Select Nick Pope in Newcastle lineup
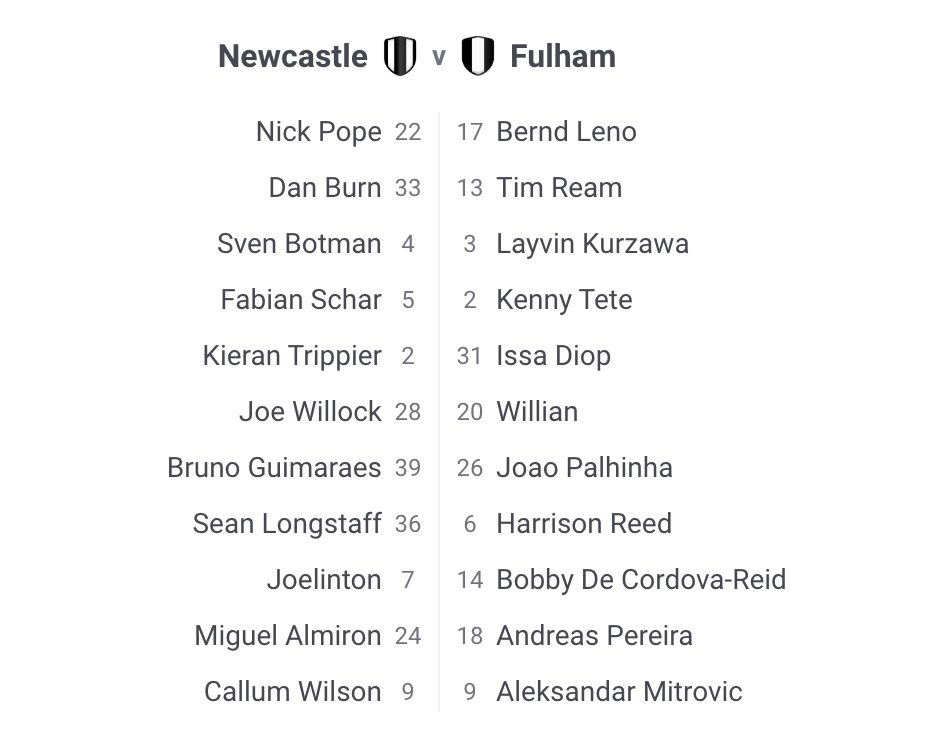 coord(319,132)
